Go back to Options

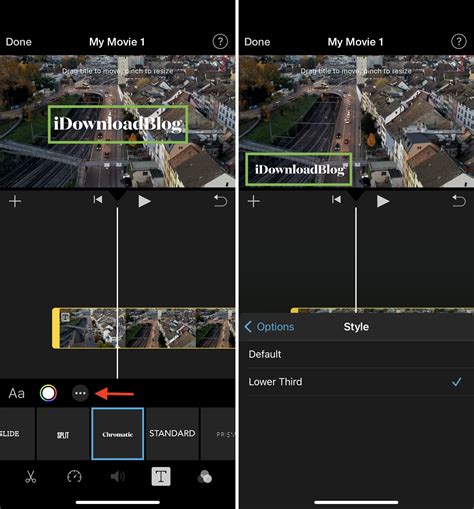tap(269, 327)
